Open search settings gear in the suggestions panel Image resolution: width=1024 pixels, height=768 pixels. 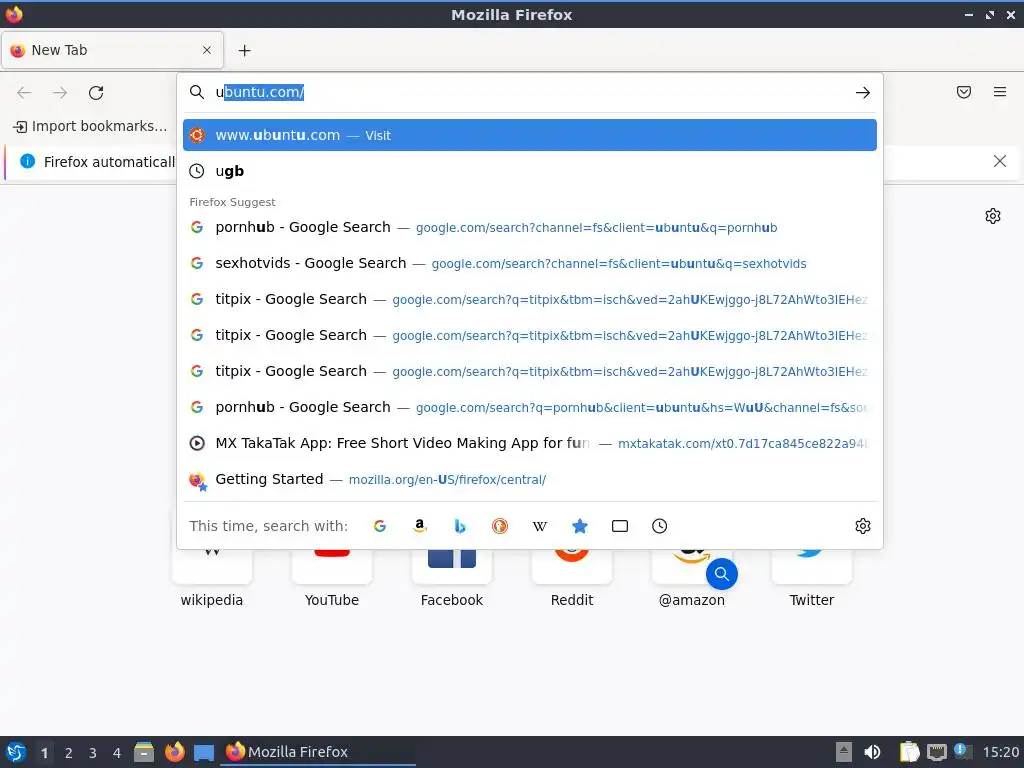coord(863,526)
